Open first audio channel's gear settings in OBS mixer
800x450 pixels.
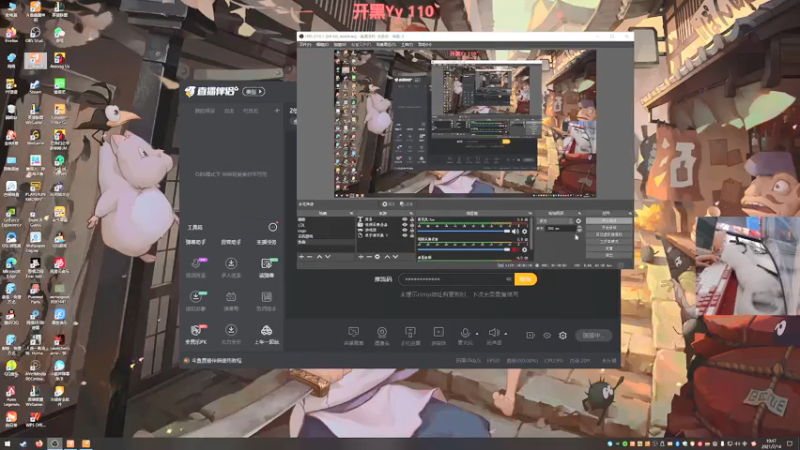tap(524, 232)
